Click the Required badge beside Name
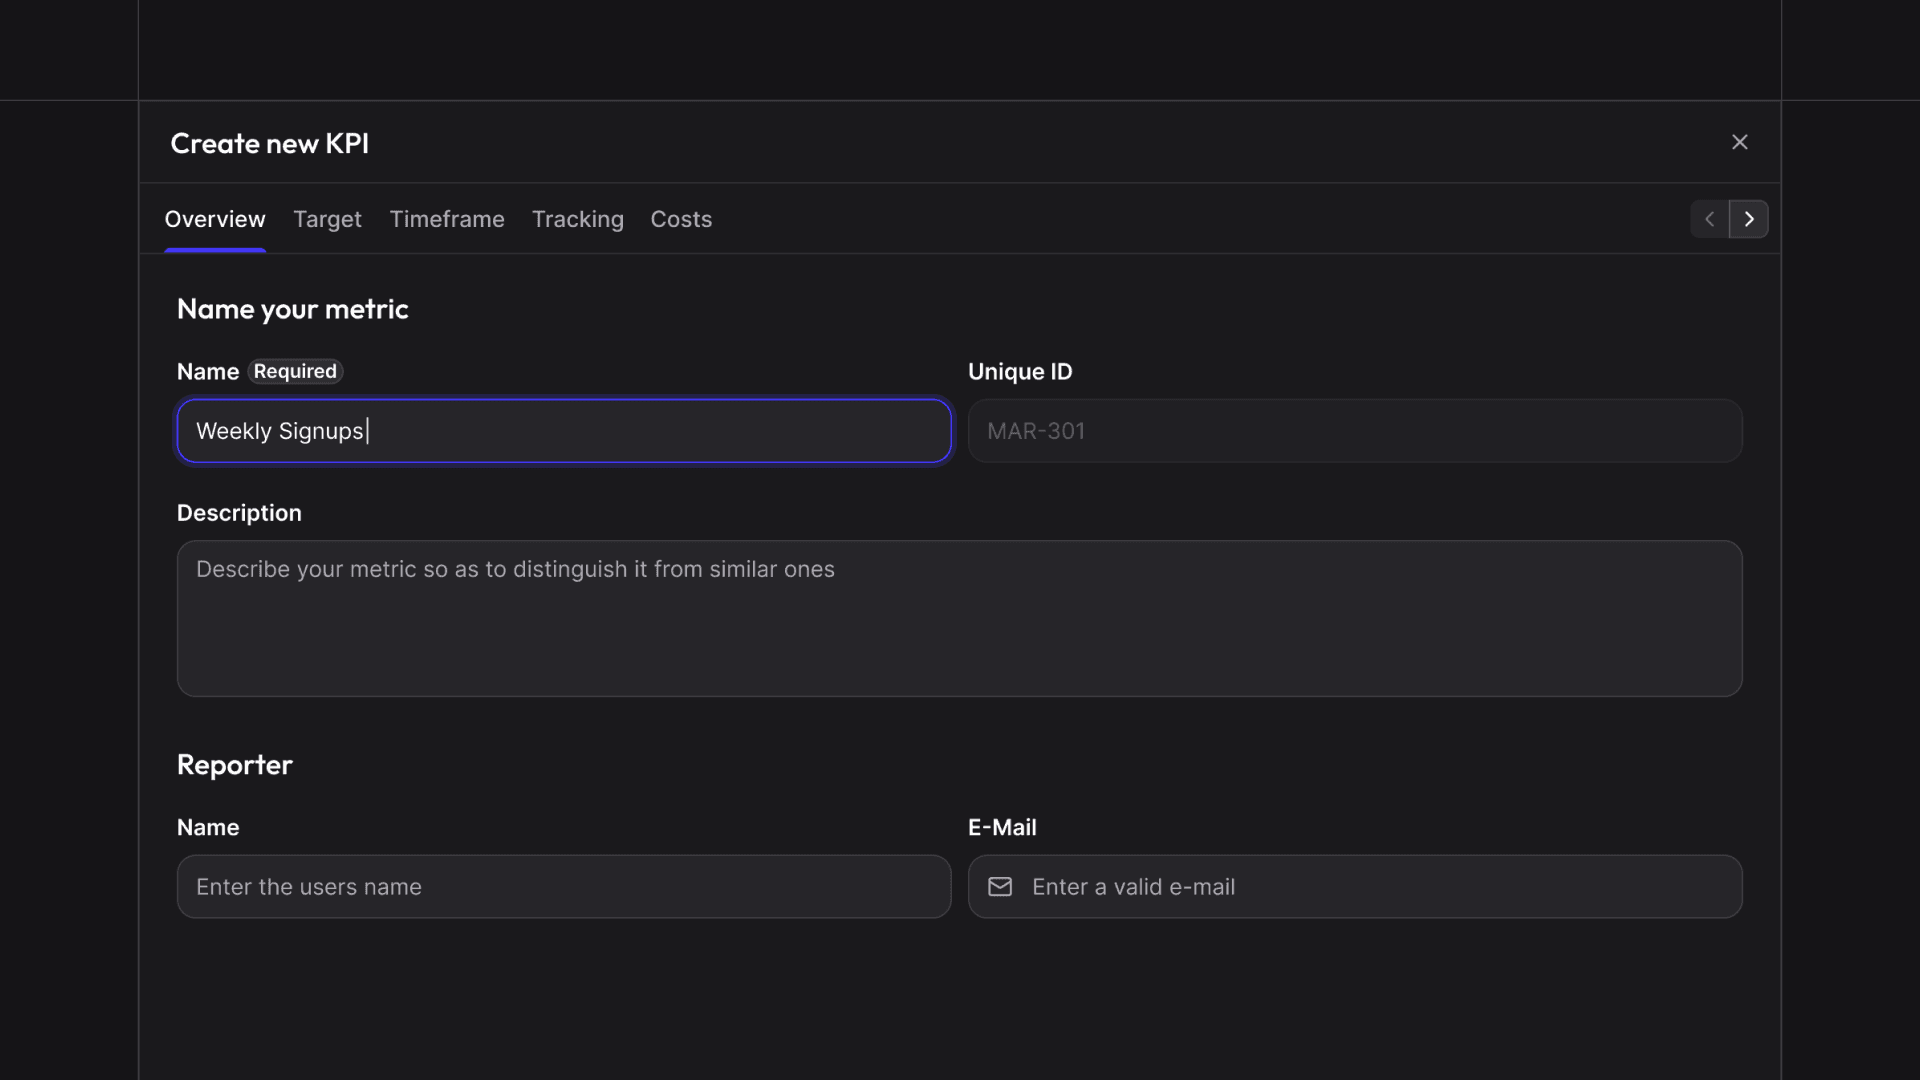 click(295, 372)
